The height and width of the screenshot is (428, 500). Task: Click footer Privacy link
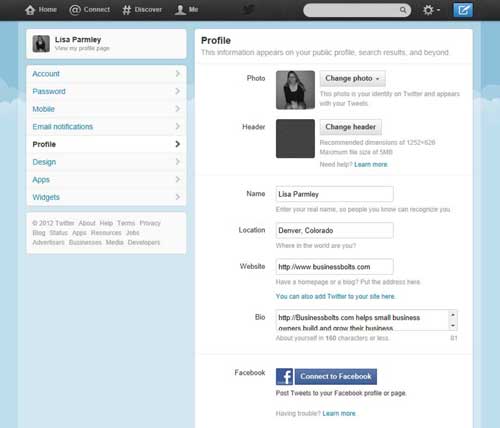[150, 223]
